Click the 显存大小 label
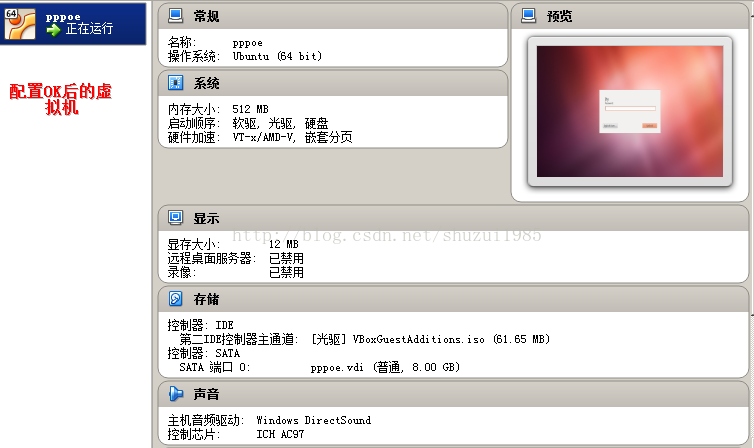The height and width of the screenshot is (448, 754). coord(193,245)
